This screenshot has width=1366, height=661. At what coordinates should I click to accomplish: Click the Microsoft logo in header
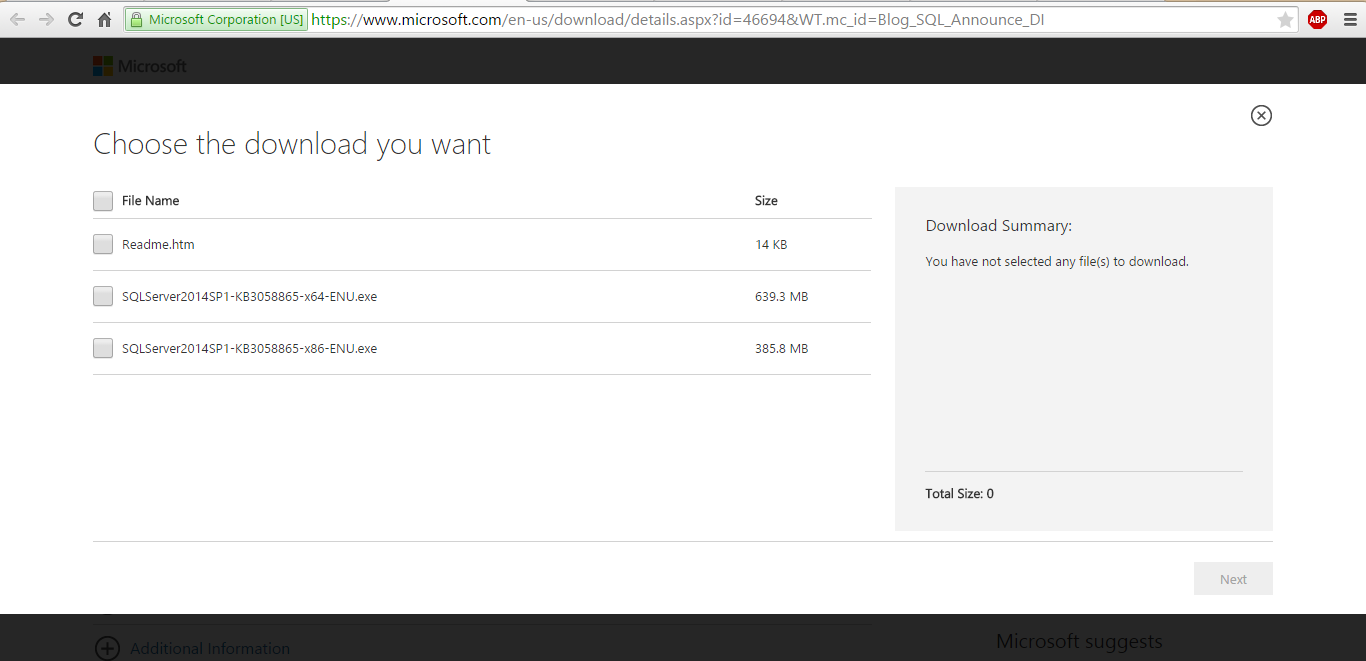tap(140, 66)
